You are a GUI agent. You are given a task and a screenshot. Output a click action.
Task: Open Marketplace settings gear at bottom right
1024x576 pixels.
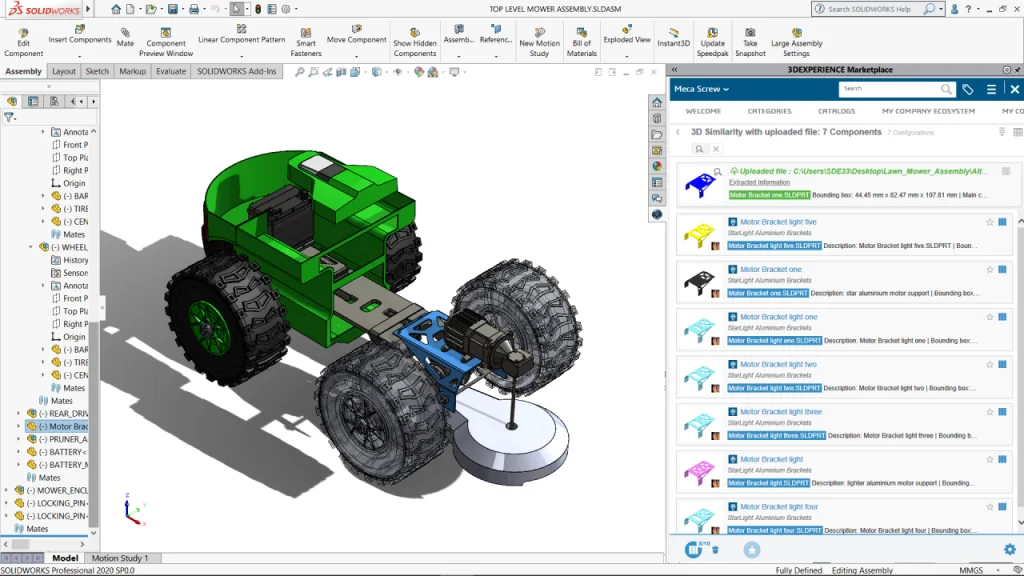[x=1010, y=550]
